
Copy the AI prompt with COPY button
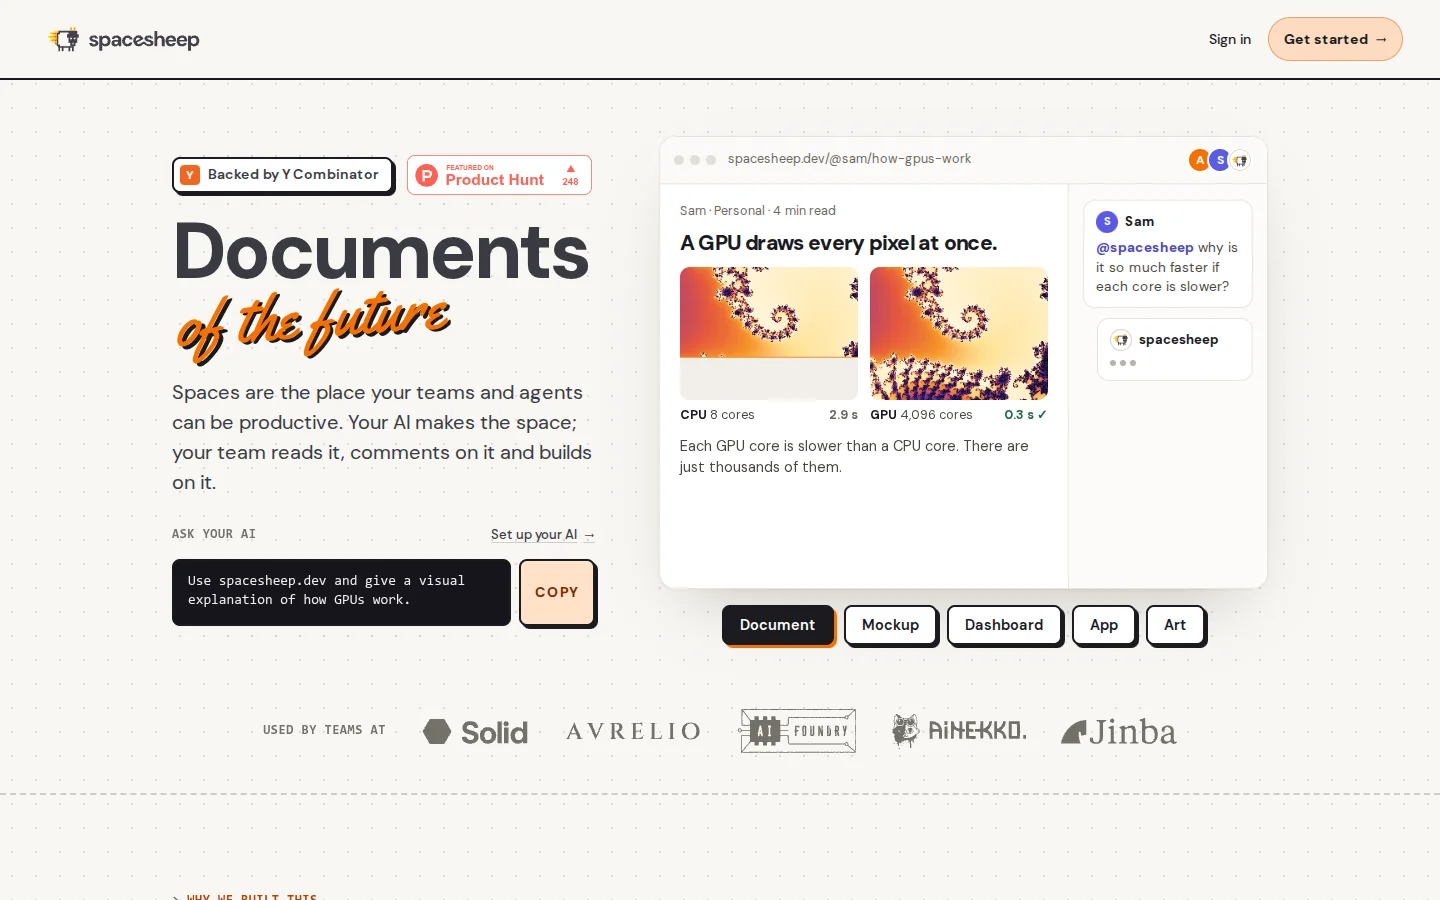(x=557, y=592)
